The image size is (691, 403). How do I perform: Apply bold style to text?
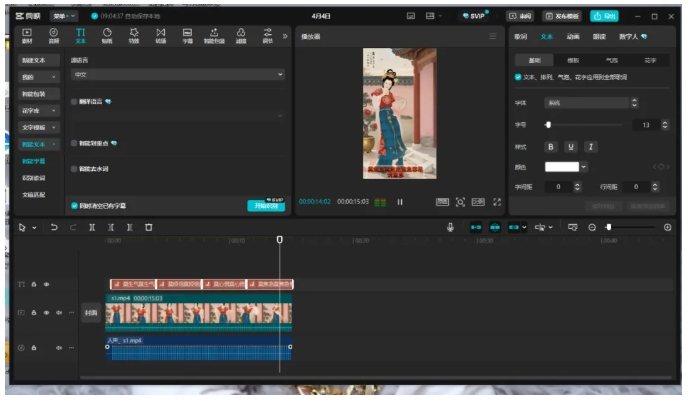pos(550,146)
